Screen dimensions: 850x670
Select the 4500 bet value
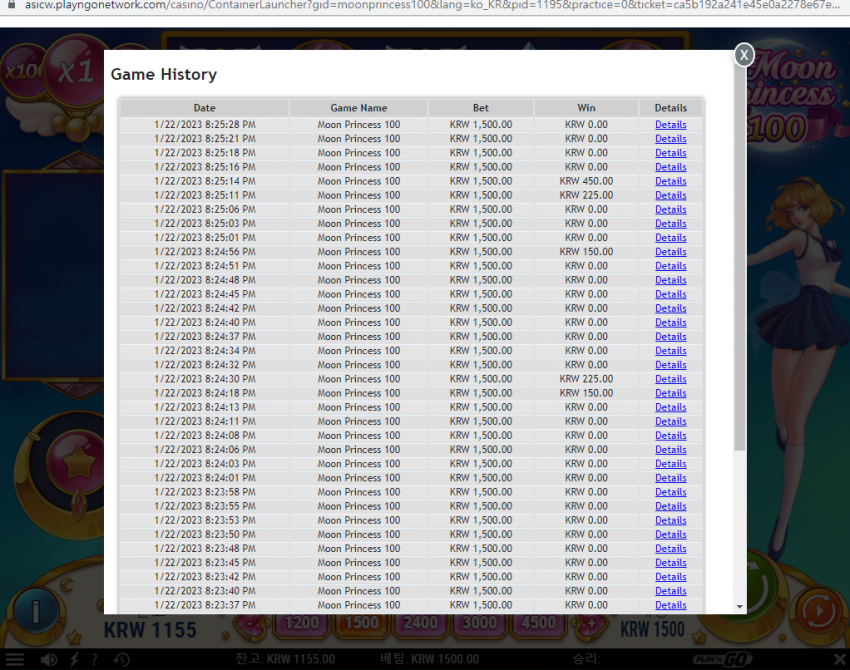[539, 623]
